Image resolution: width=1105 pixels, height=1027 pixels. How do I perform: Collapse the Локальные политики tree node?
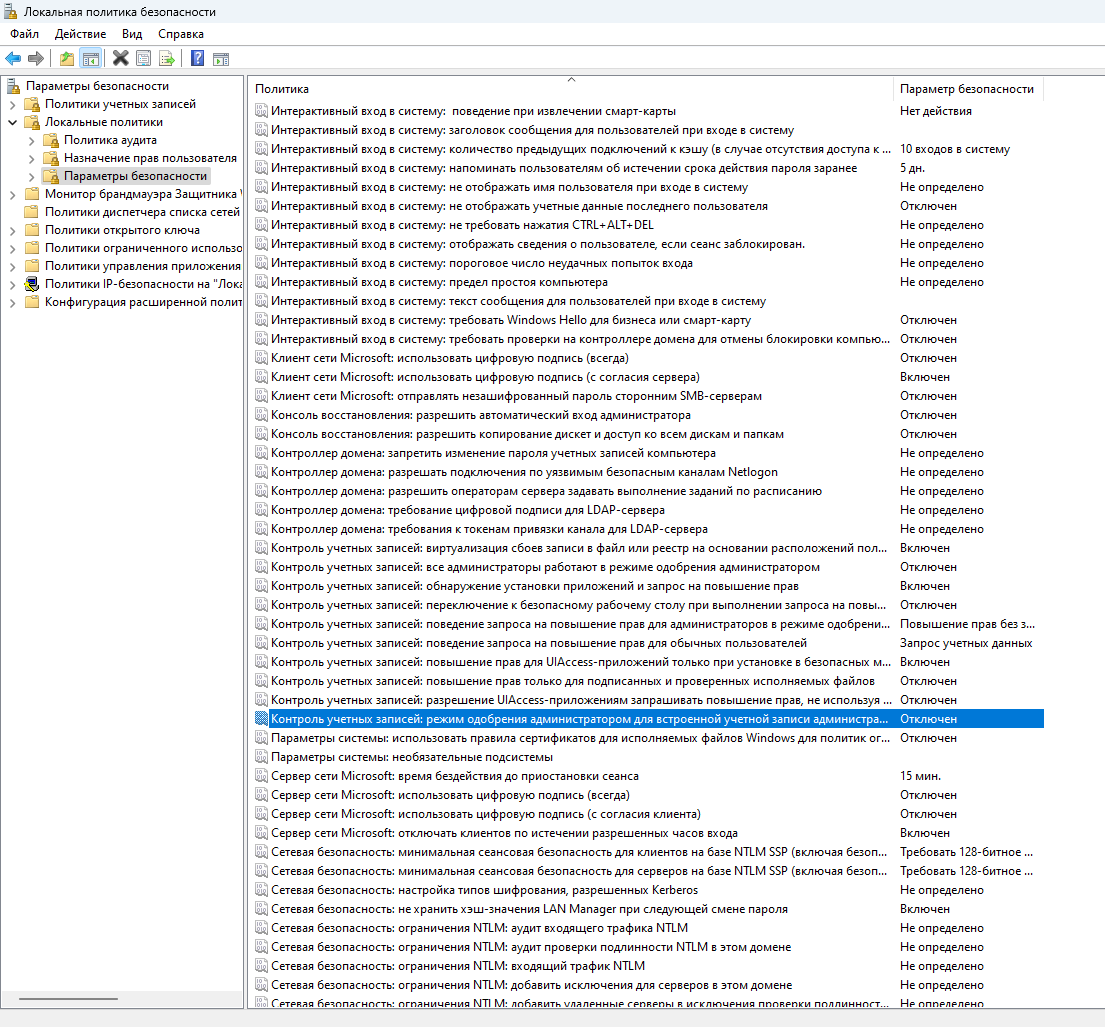tap(13, 122)
